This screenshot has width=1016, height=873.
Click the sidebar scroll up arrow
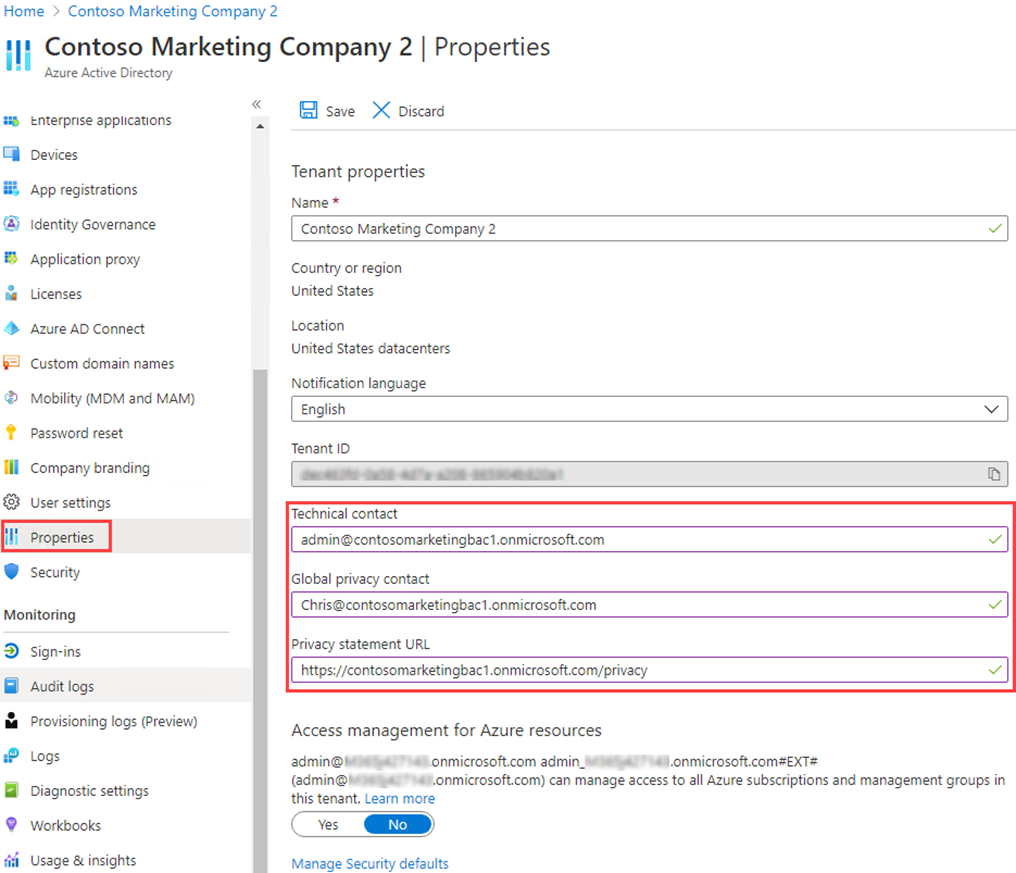click(x=260, y=126)
